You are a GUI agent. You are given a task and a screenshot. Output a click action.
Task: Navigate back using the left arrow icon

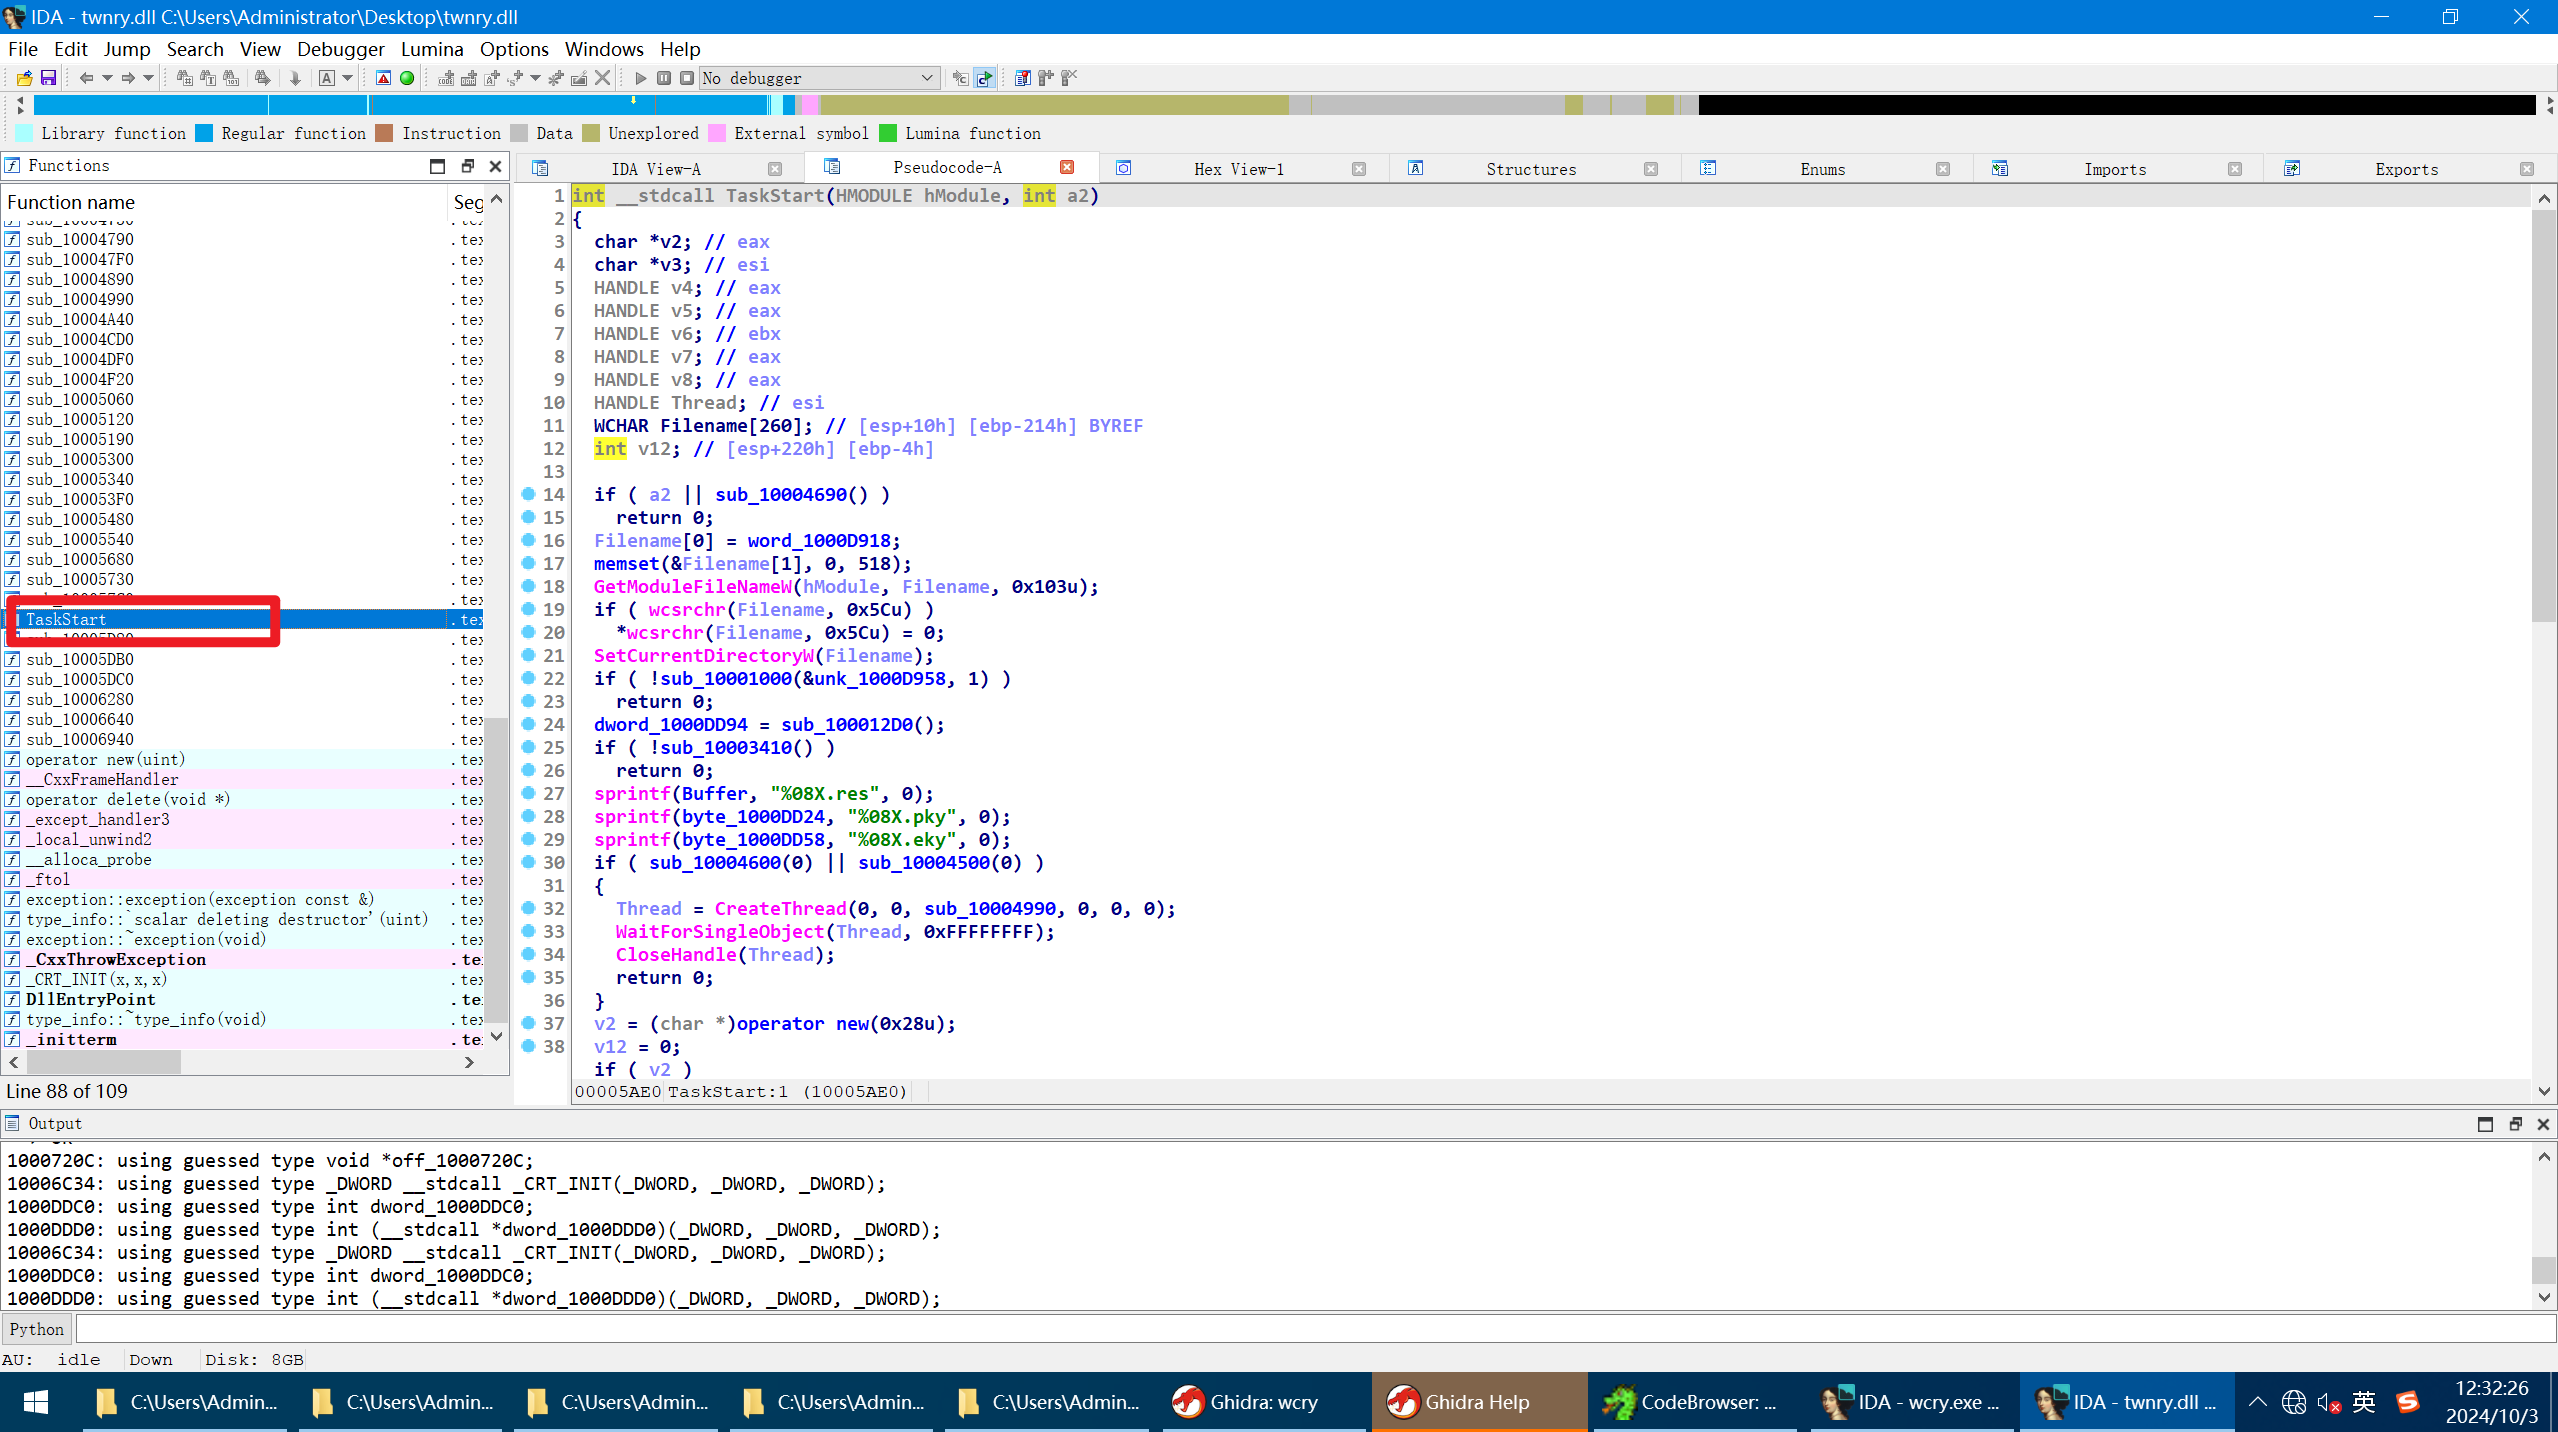(x=88, y=78)
